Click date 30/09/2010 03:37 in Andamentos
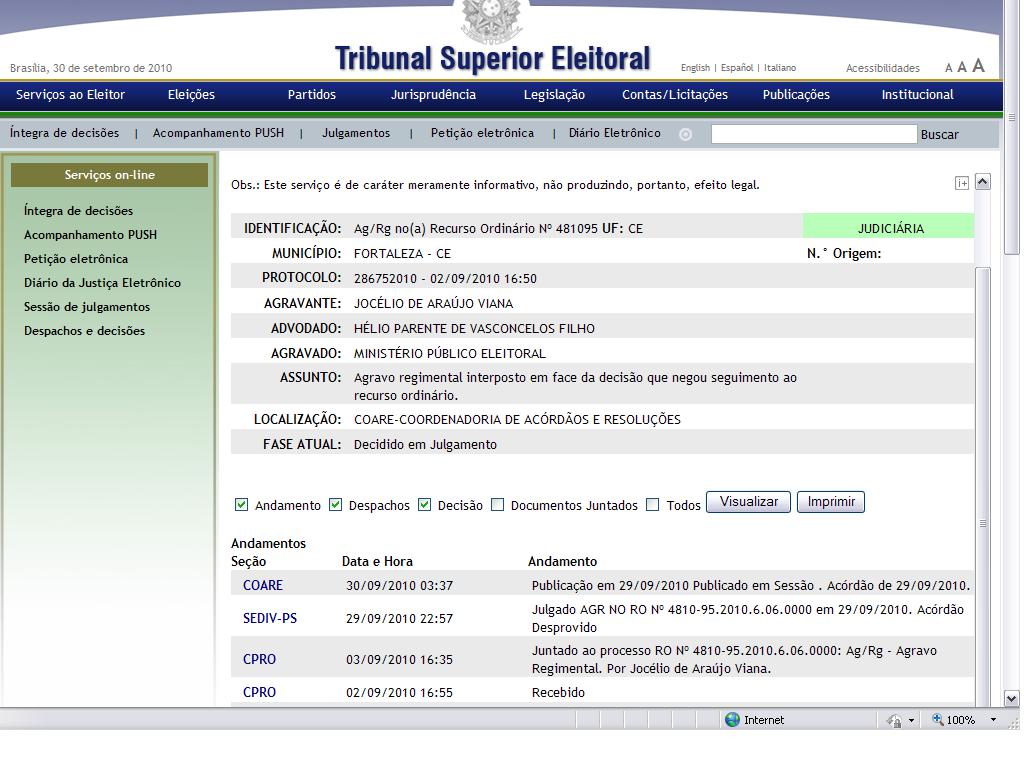This screenshot has width=1024, height=768. click(x=399, y=585)
